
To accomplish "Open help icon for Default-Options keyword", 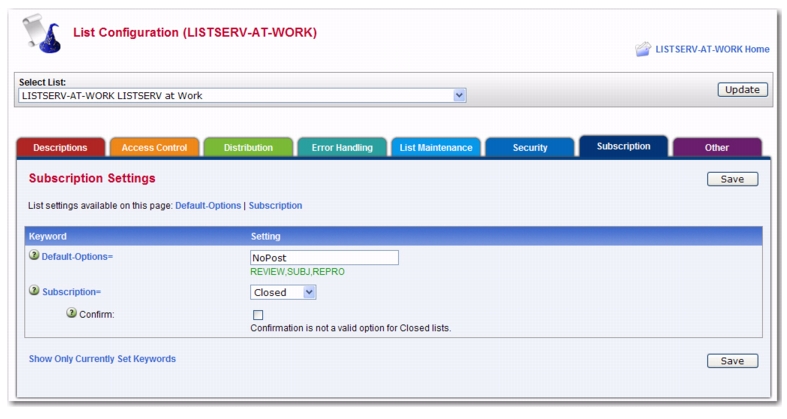I will (x=34, y=255).
